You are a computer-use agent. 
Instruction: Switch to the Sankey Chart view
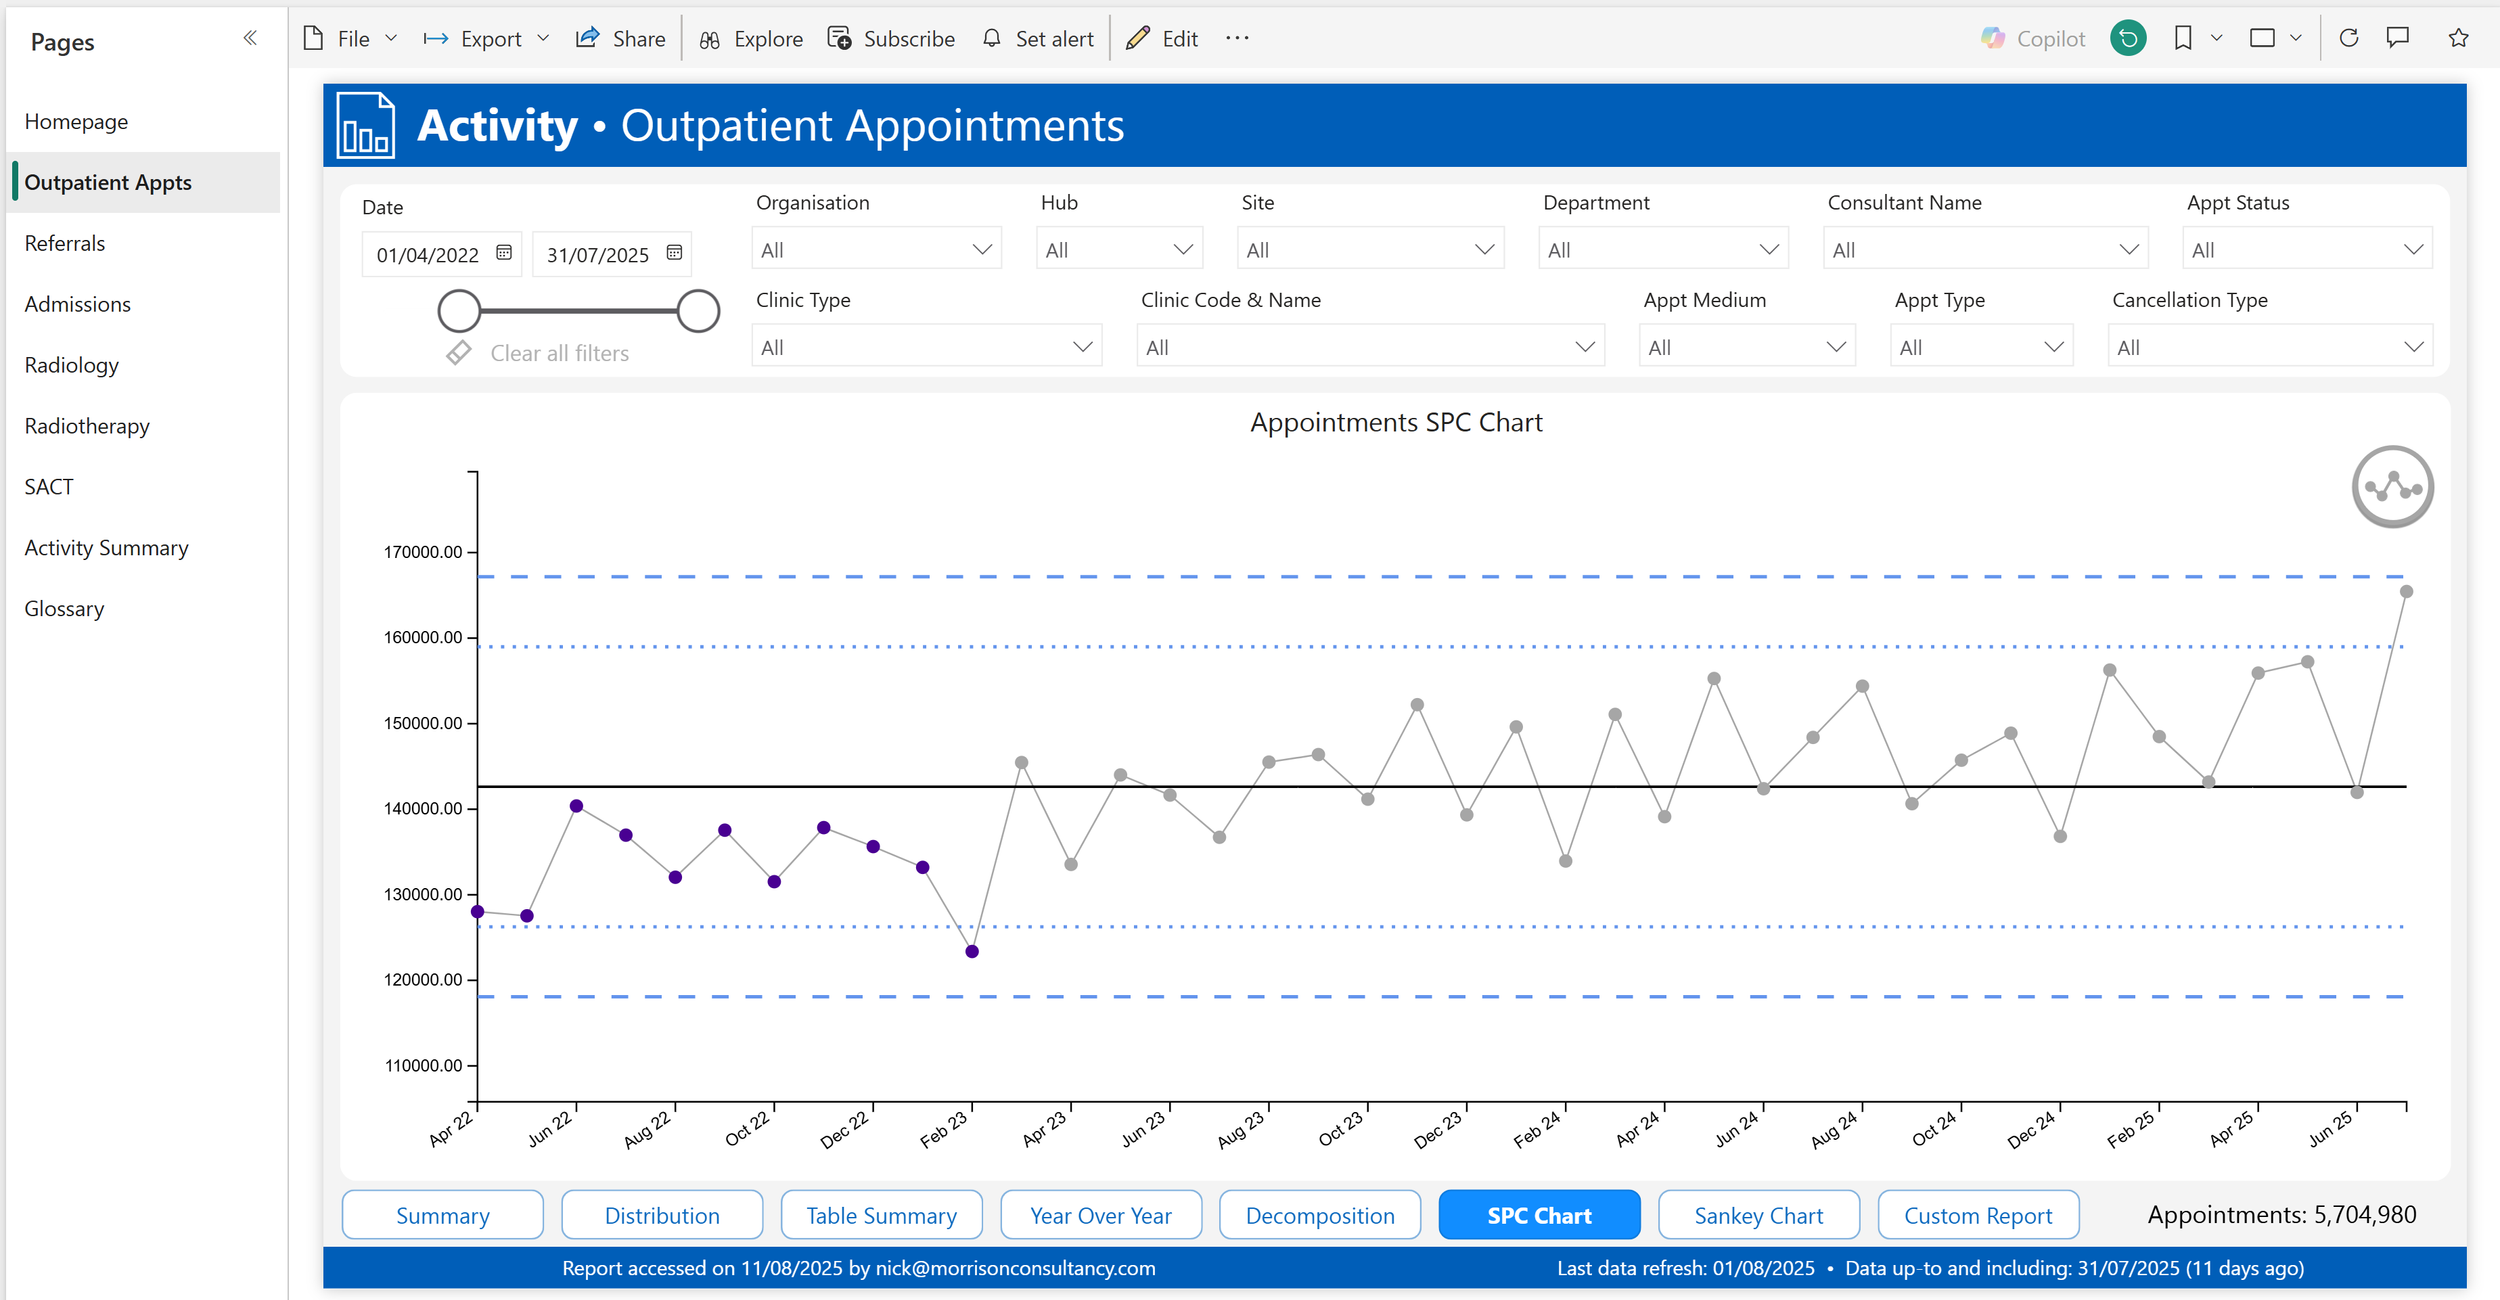(1758, 1215)
